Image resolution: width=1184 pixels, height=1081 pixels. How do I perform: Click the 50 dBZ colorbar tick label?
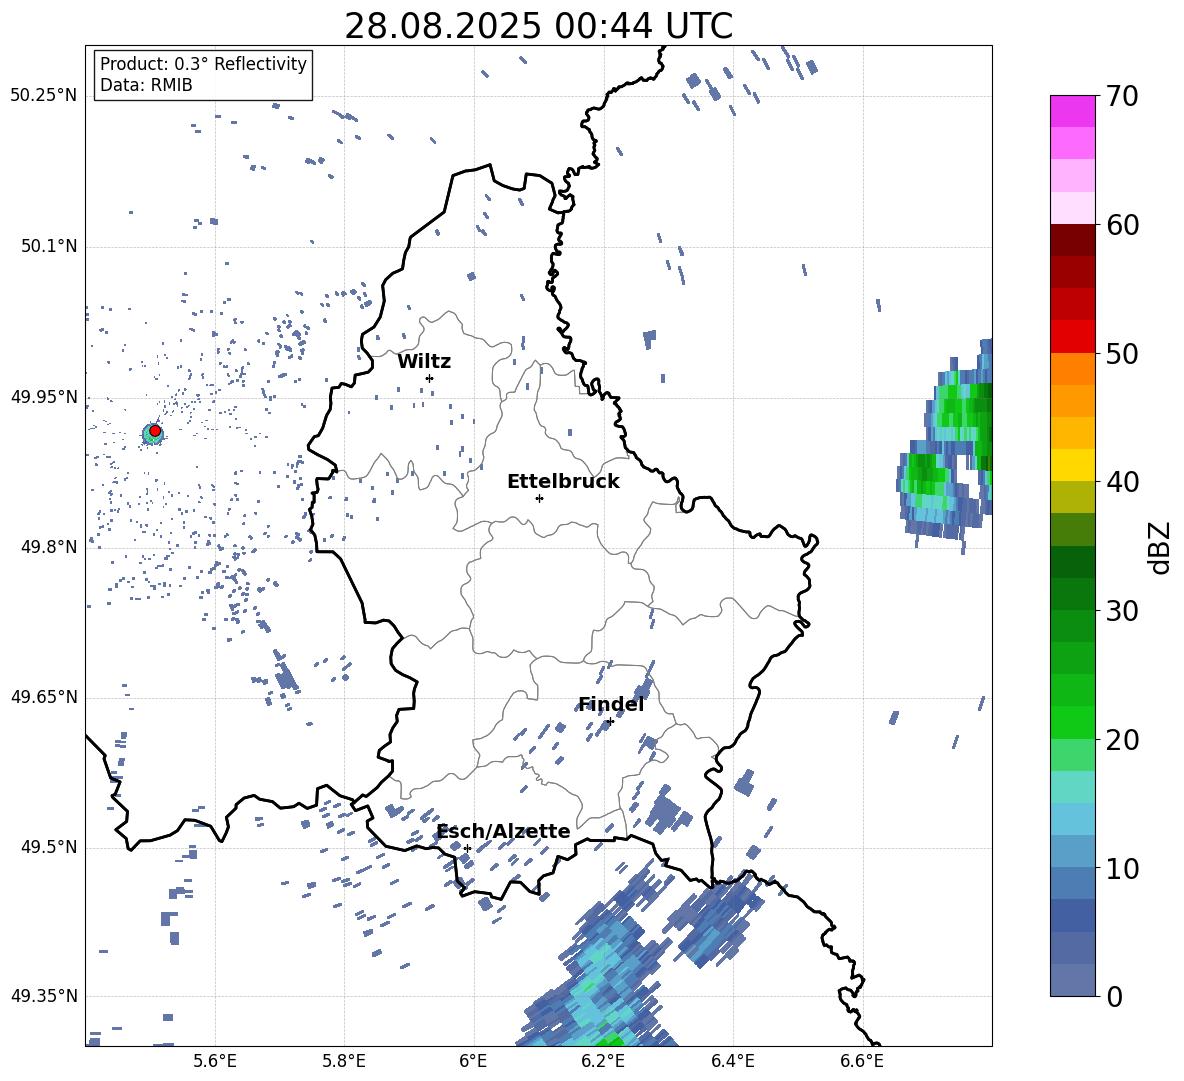point(1122,353)
